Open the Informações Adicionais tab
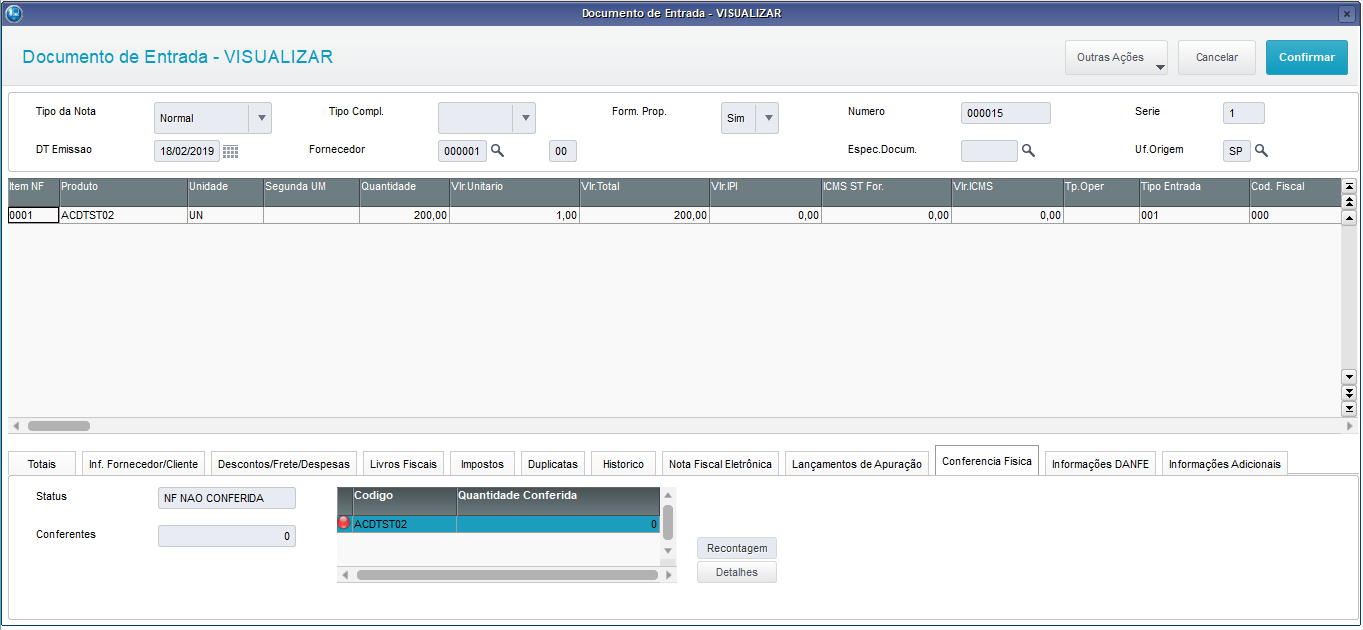This screenshot has height=630, width=1363. (1225, 464)
